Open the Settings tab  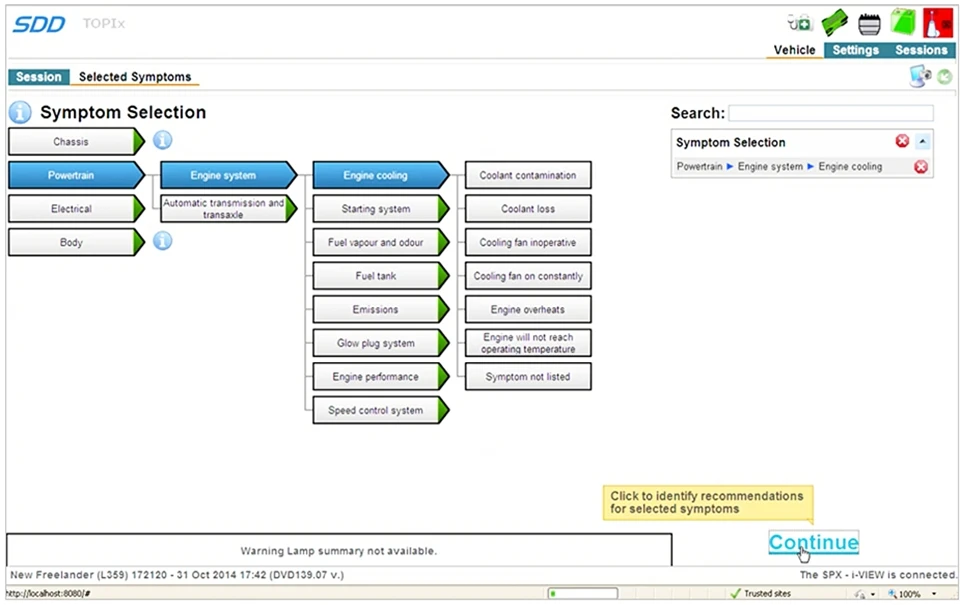(855, 50)
